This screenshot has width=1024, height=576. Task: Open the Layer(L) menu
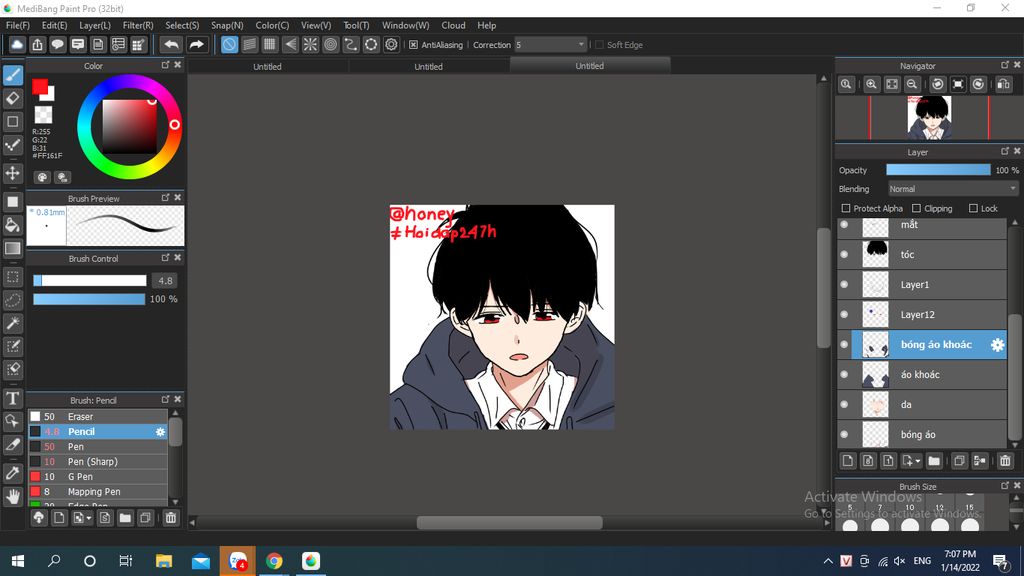(x=95, y=25)
